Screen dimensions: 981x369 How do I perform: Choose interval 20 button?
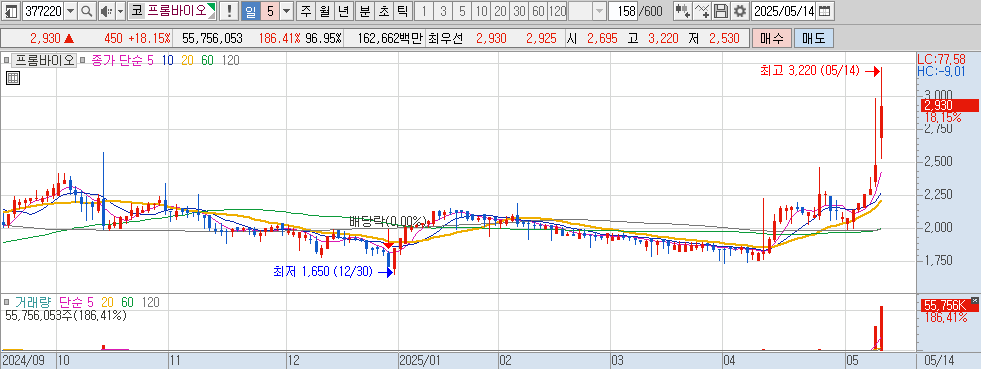500,11
